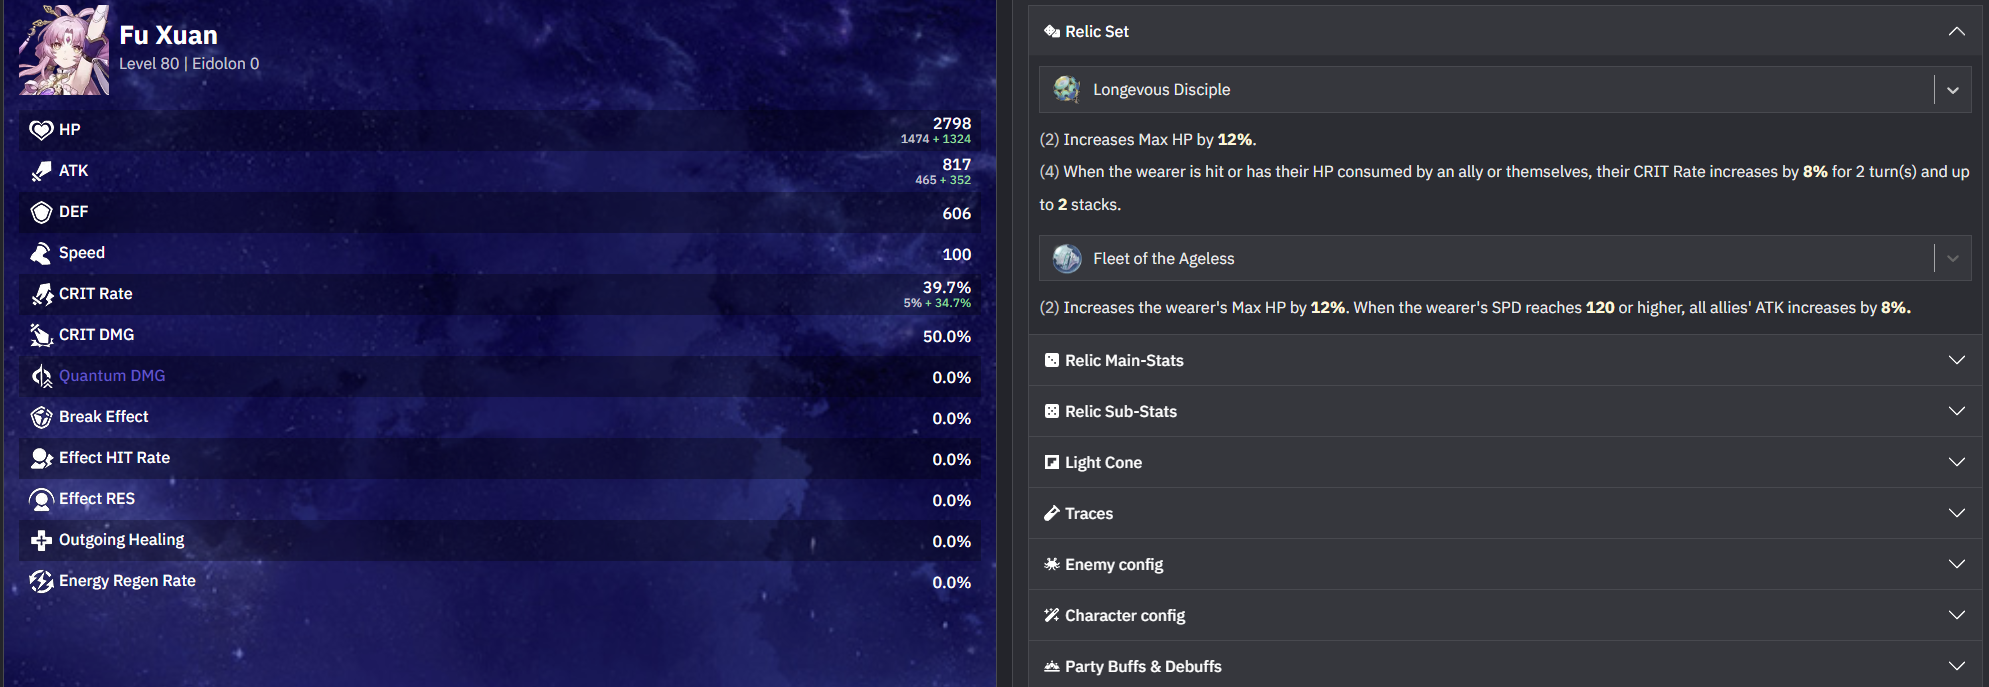
Task: Click the Quantum DMG stat label
Action: (112, 376)
